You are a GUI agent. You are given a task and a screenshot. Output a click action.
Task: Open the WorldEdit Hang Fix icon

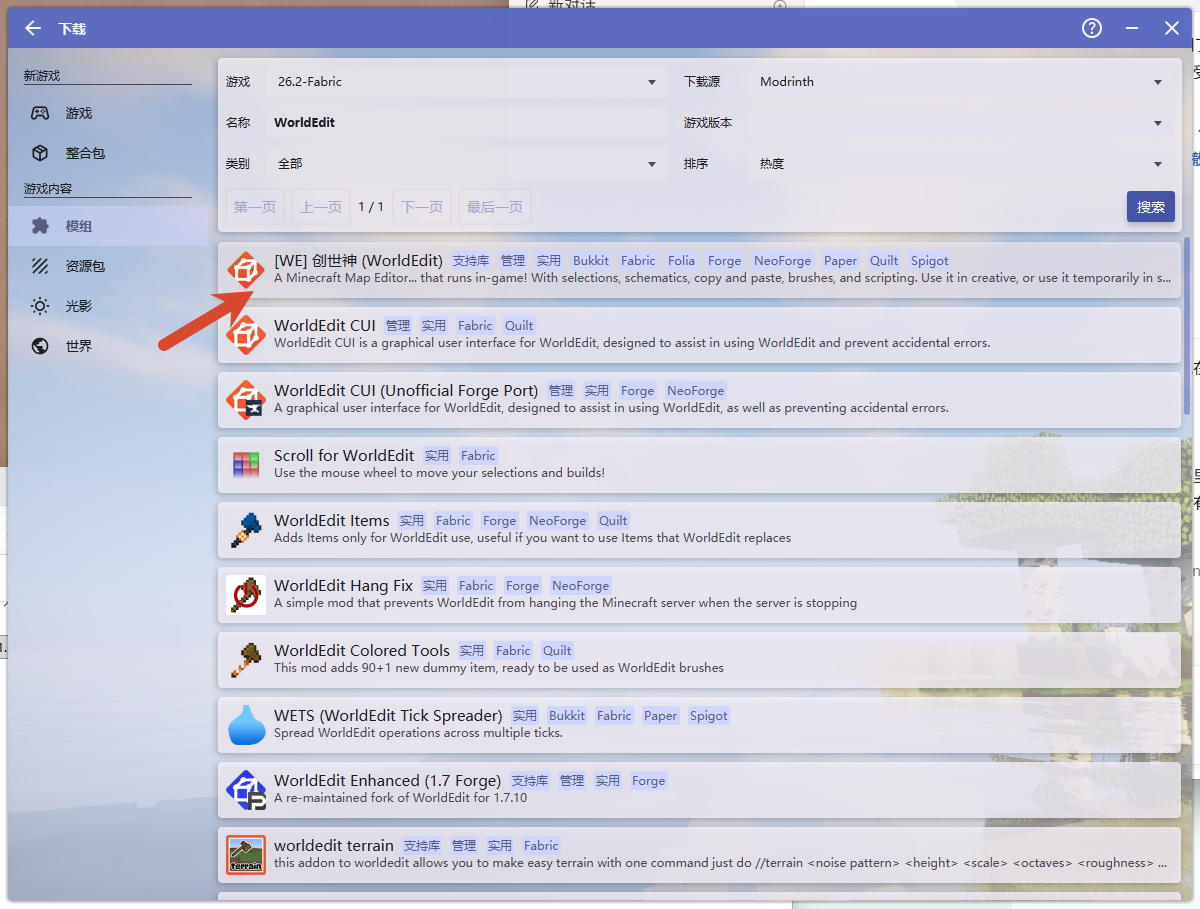[x=246, y=594]
